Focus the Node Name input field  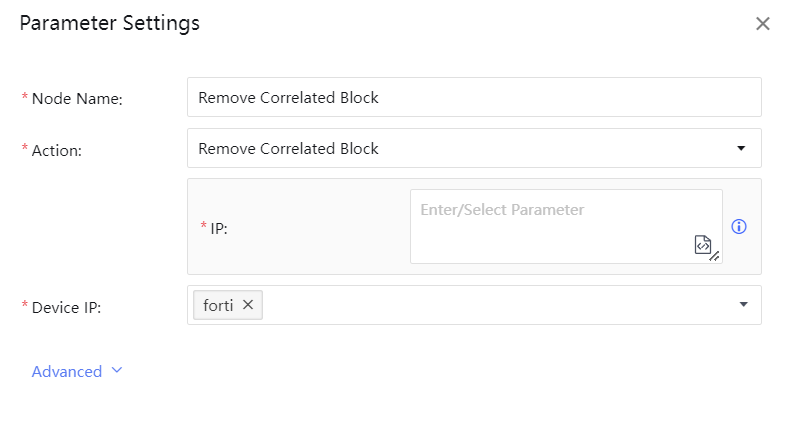click(x=474, y=98)
